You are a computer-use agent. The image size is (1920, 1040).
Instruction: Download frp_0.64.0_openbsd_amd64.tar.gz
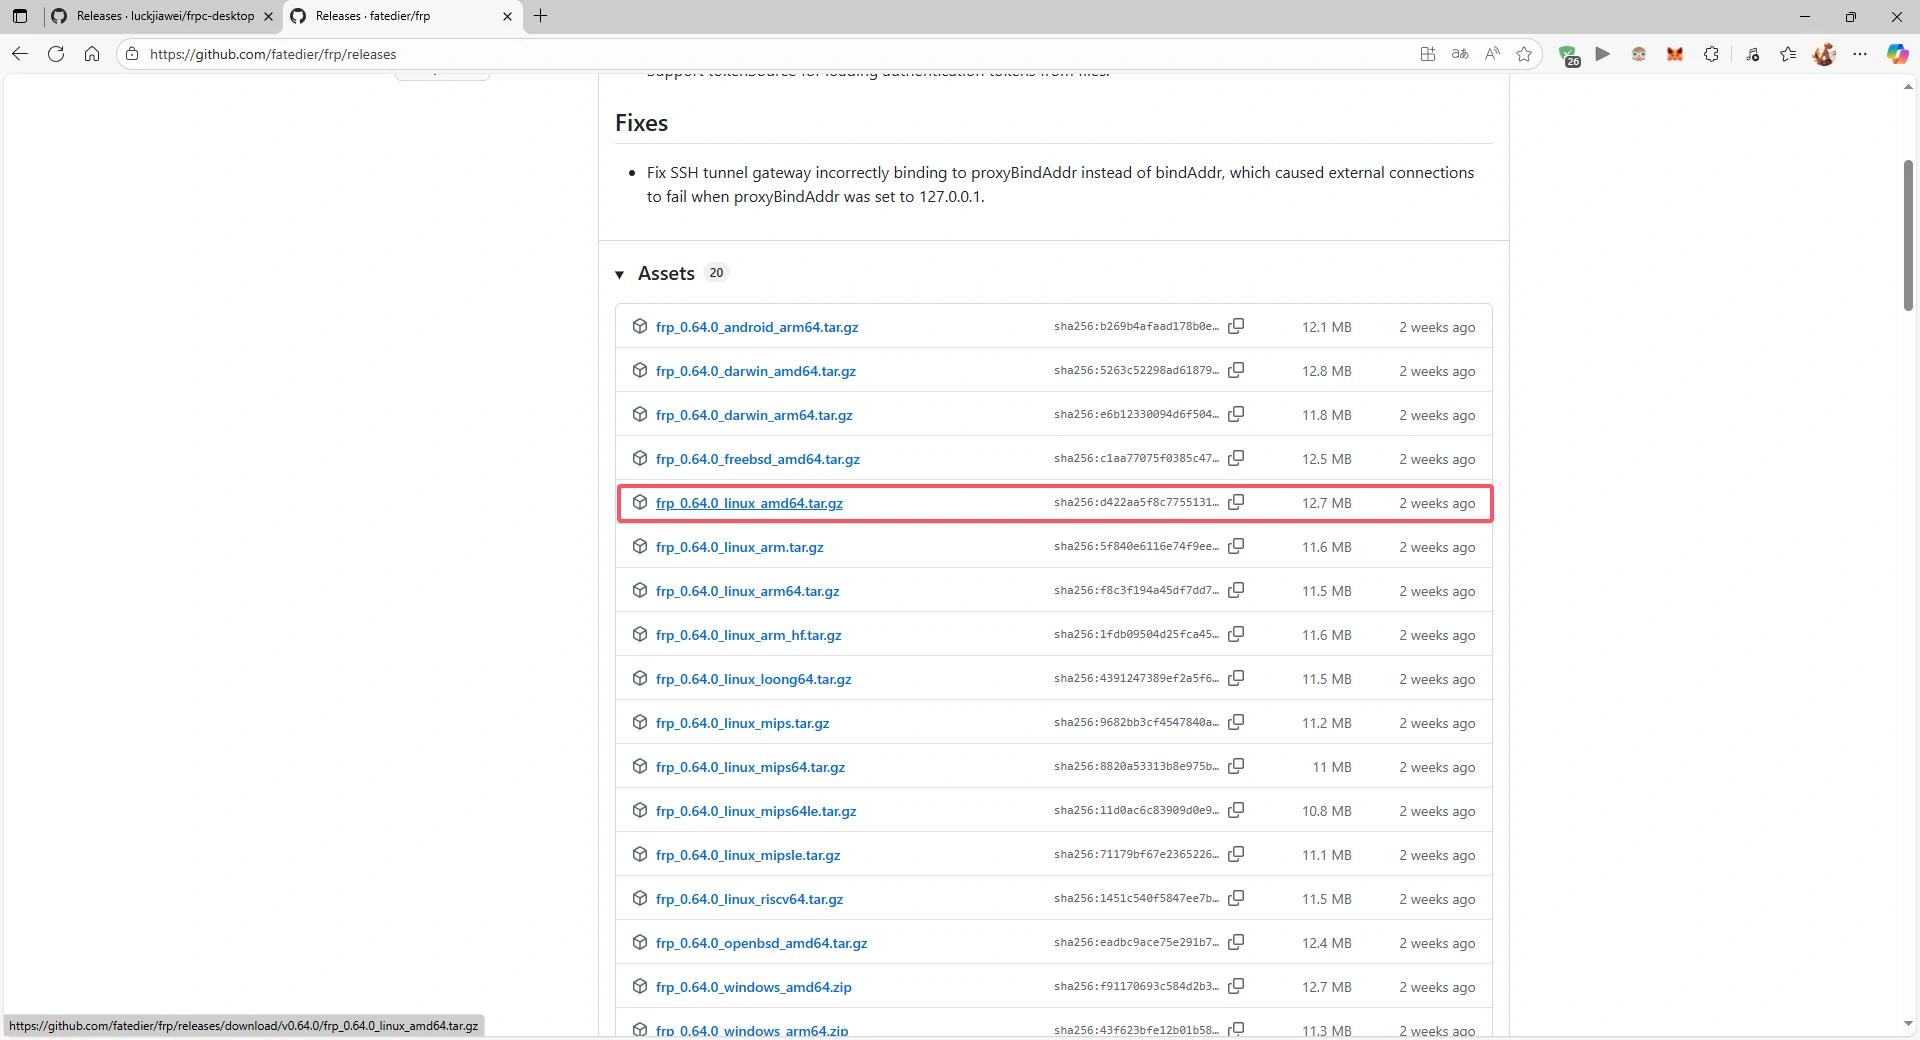(x=761, y=943)
